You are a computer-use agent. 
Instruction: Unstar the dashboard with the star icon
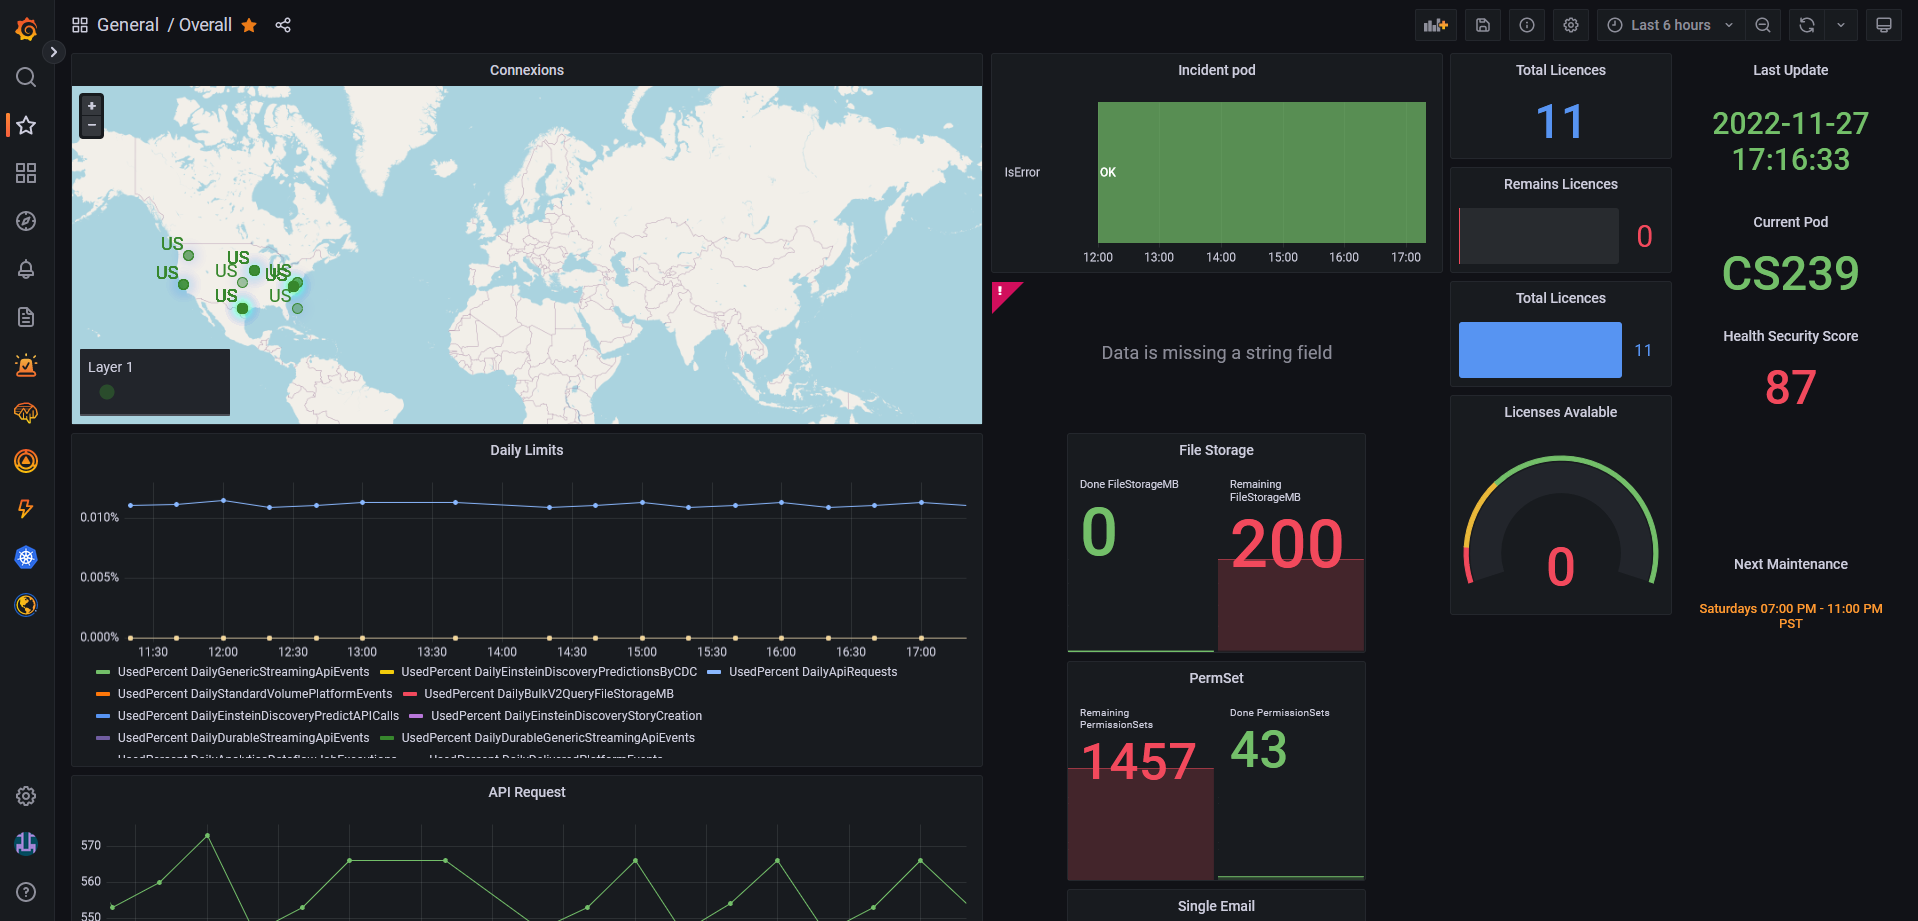(x=249, y=25)
